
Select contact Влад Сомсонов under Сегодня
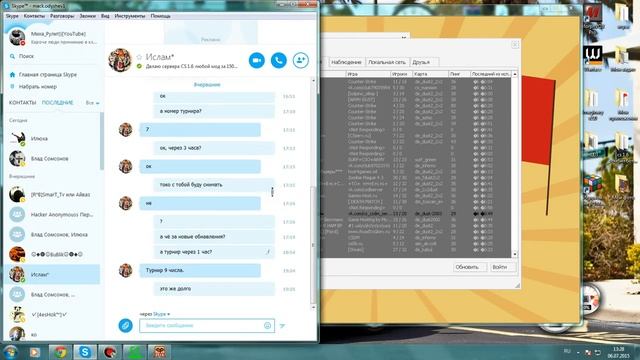tap(52, 158)
